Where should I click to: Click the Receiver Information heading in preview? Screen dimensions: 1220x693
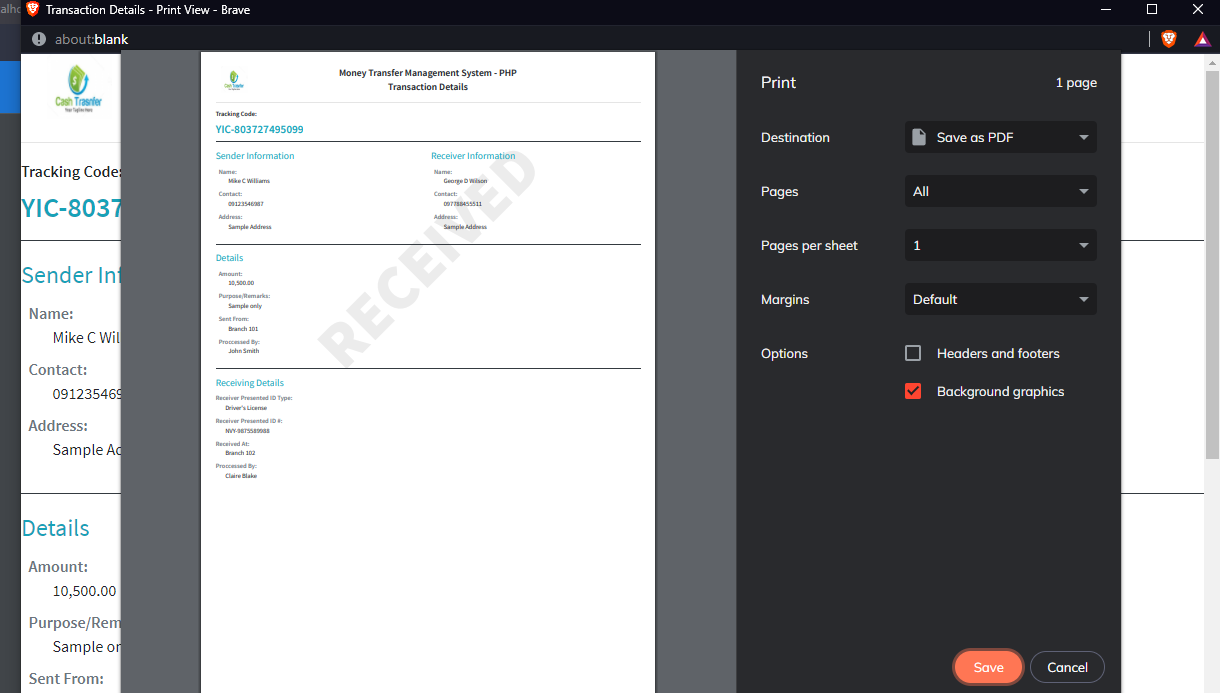tap(473, 156)
